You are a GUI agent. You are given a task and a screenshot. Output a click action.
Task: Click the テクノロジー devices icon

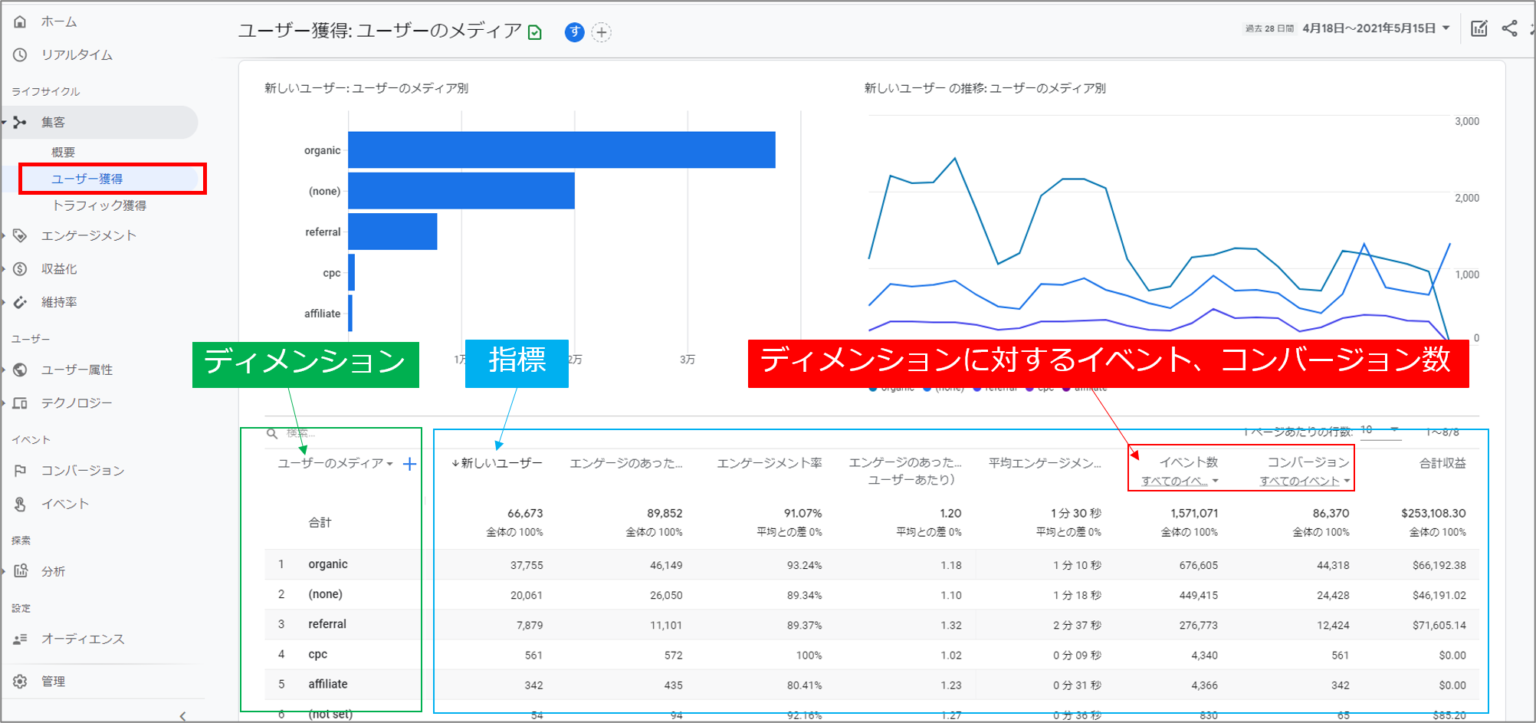coord(20,403)
